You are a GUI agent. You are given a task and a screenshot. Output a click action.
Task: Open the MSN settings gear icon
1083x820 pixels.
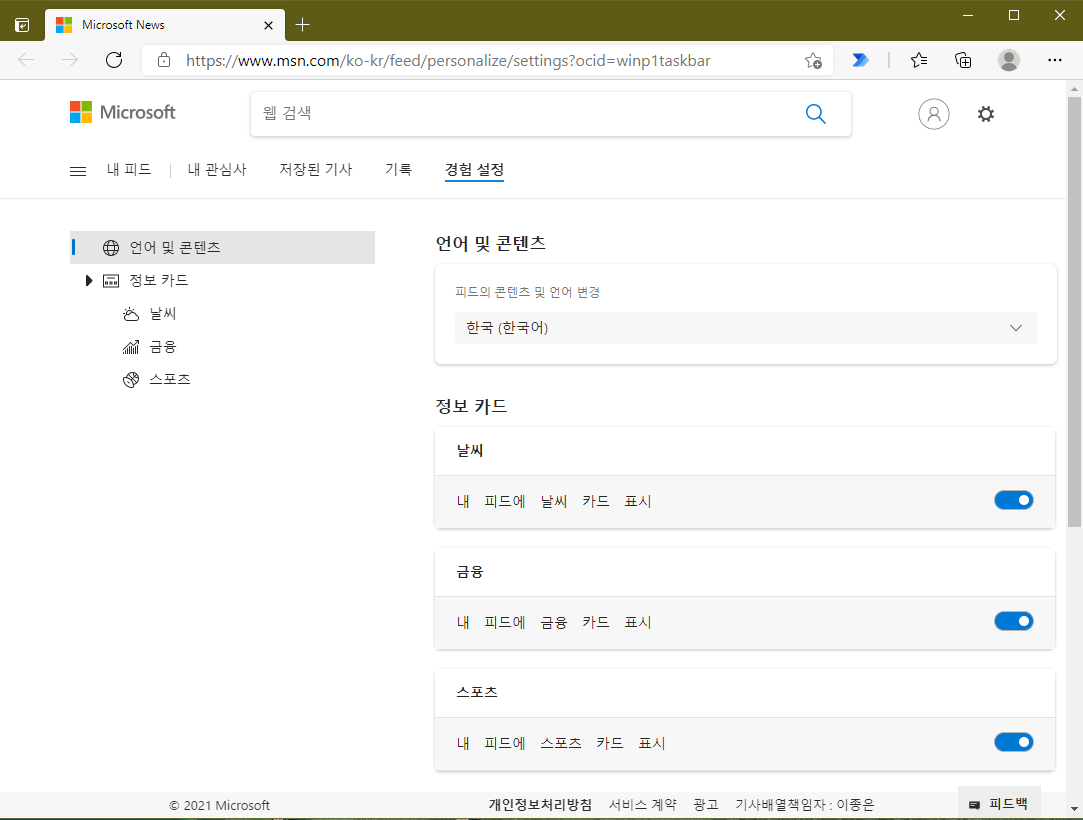[986, 114]
